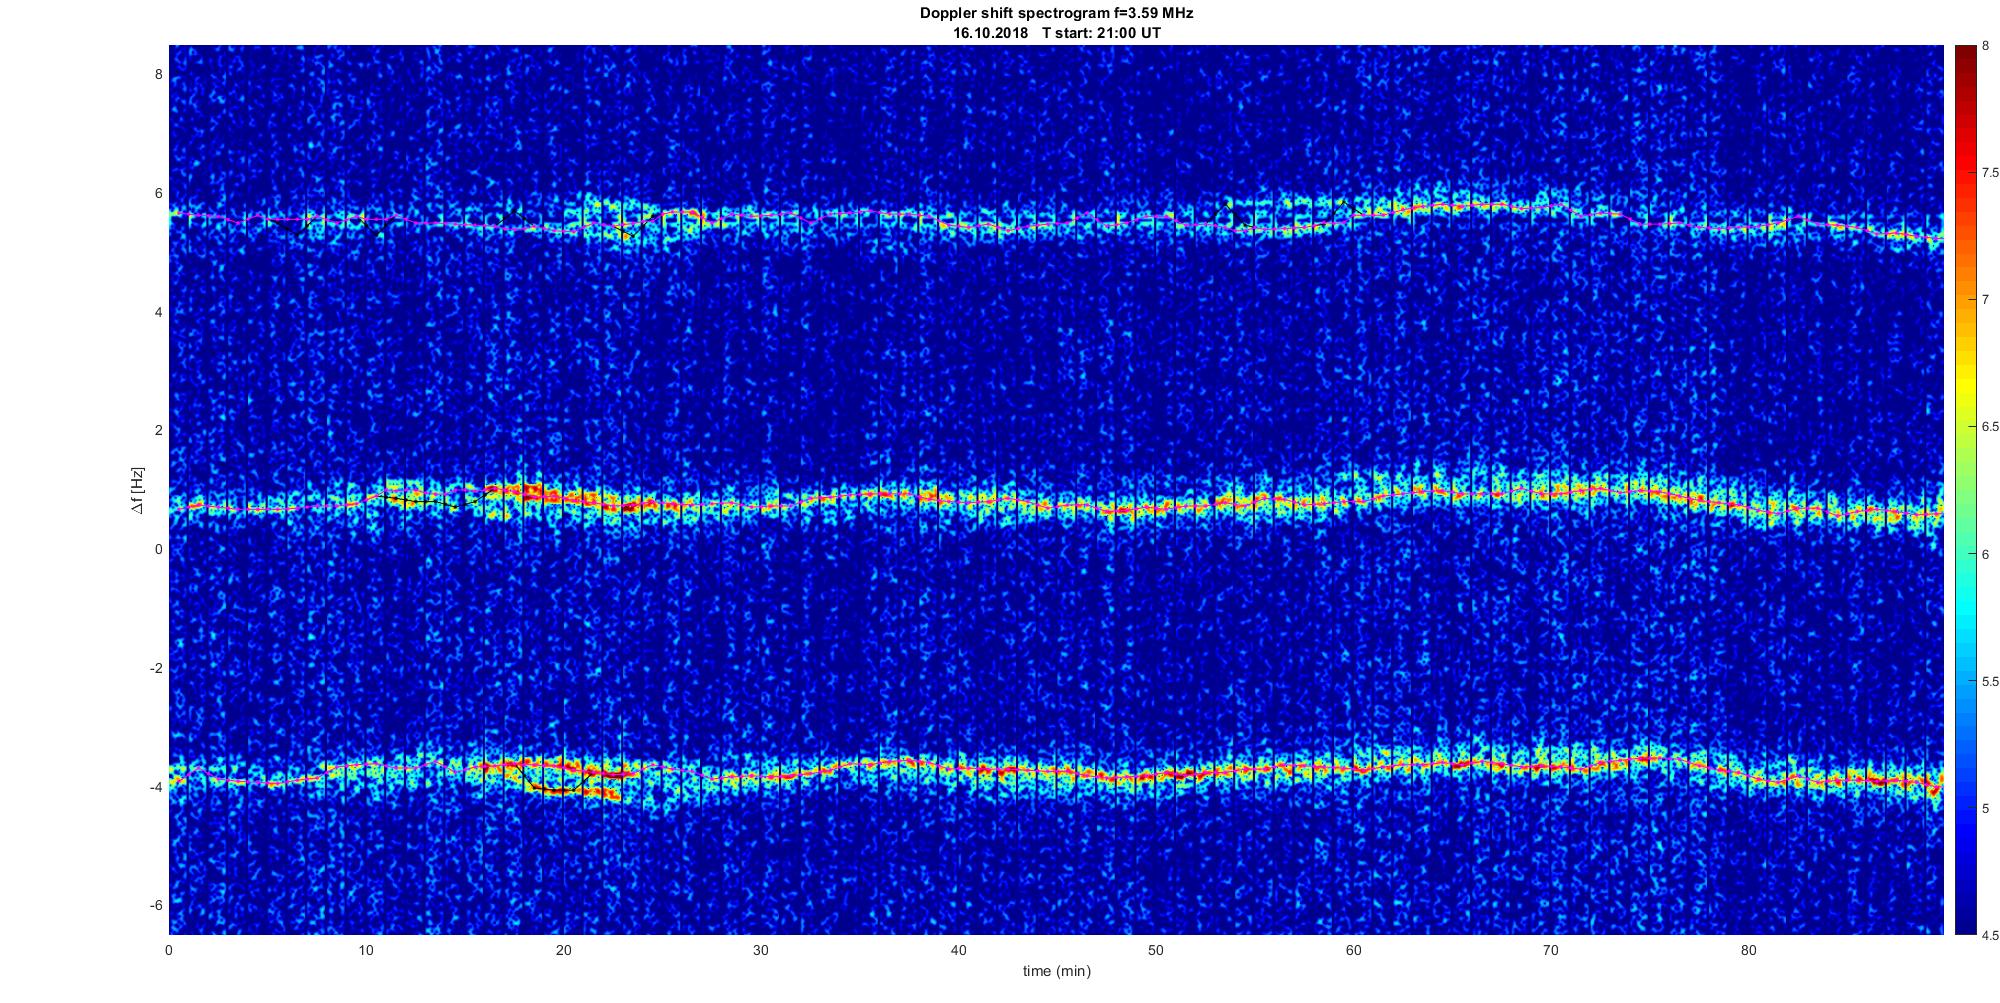Click the subtitle "16.10.2018 T start: 21:00 UT"
Viewport: 2000px width, 1003px height.
[1057, 33]
